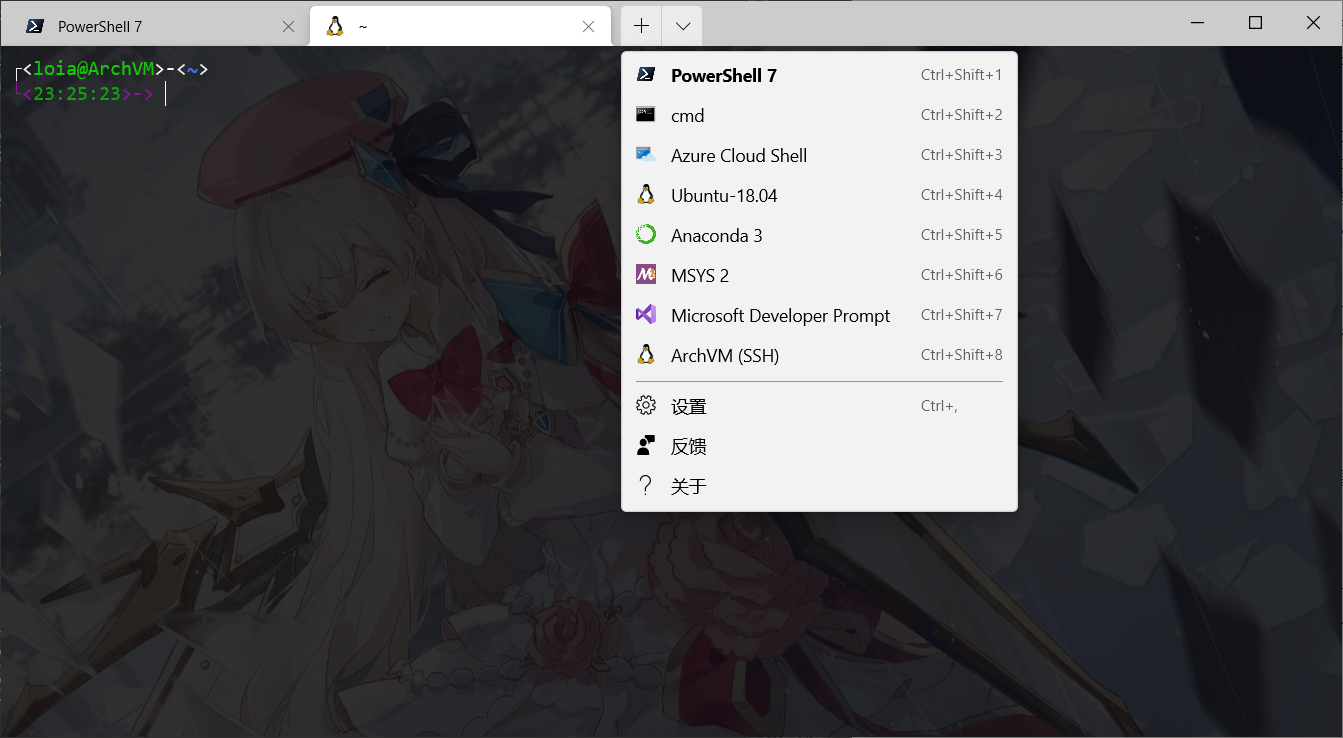Screen dimensions: 1343x738
Task: Open 反馈 feedback entry
Action: [x=819, y=446]
